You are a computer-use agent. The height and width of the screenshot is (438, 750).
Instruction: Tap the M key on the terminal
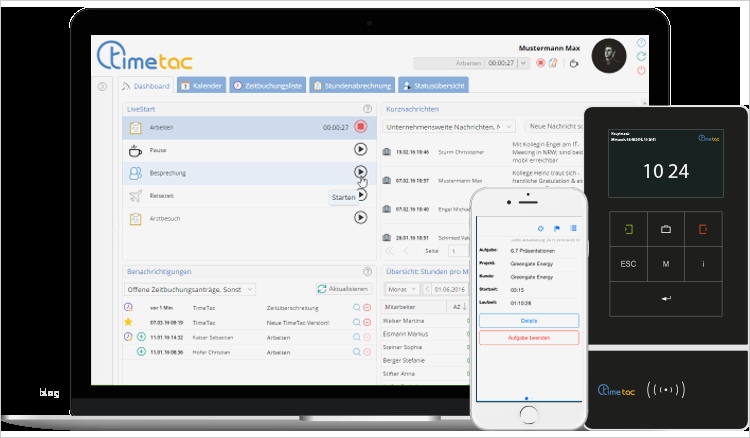(x=666, y=264)
